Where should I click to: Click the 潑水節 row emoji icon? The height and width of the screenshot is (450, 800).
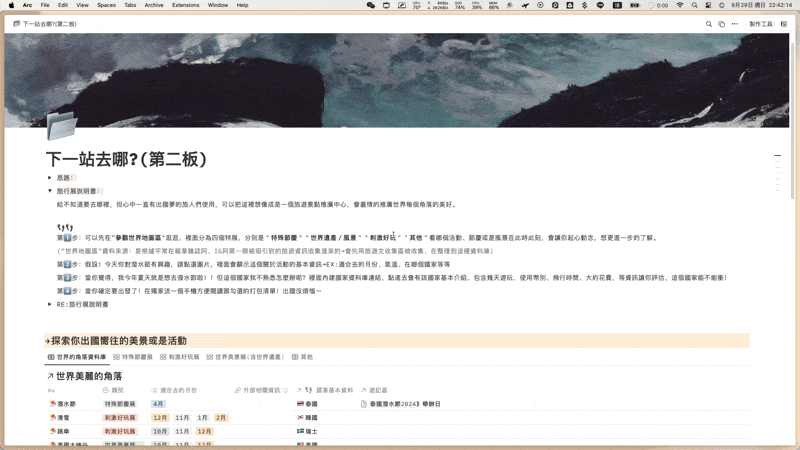53,404
